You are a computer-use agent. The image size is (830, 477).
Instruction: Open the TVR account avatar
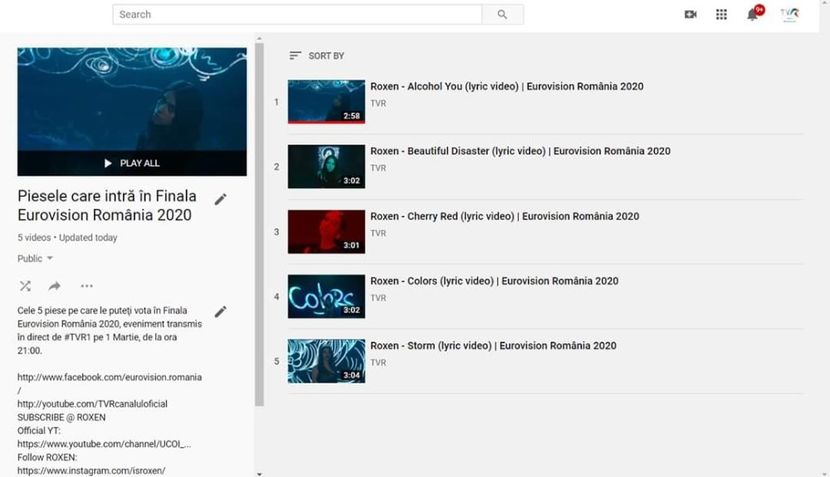tap(789, 14)
